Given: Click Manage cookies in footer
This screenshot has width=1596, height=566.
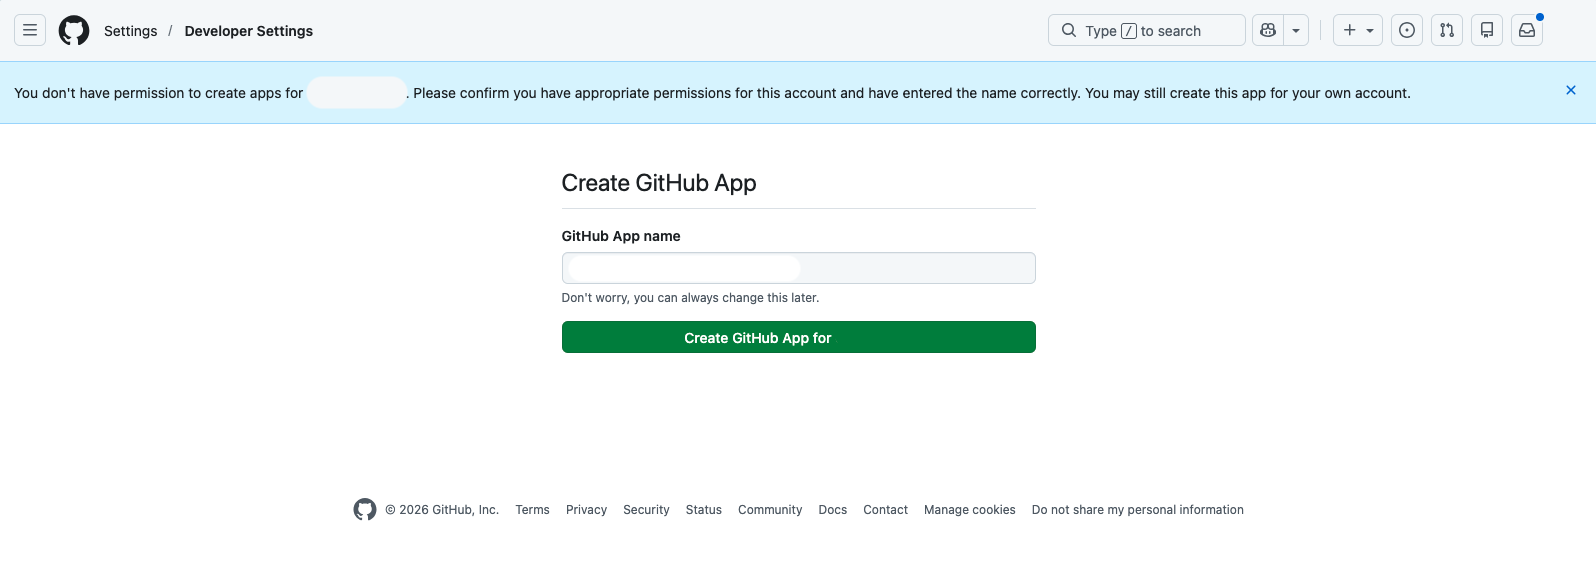Looking at the screenshot, I should pyautogui.click(x=969, y=510).
